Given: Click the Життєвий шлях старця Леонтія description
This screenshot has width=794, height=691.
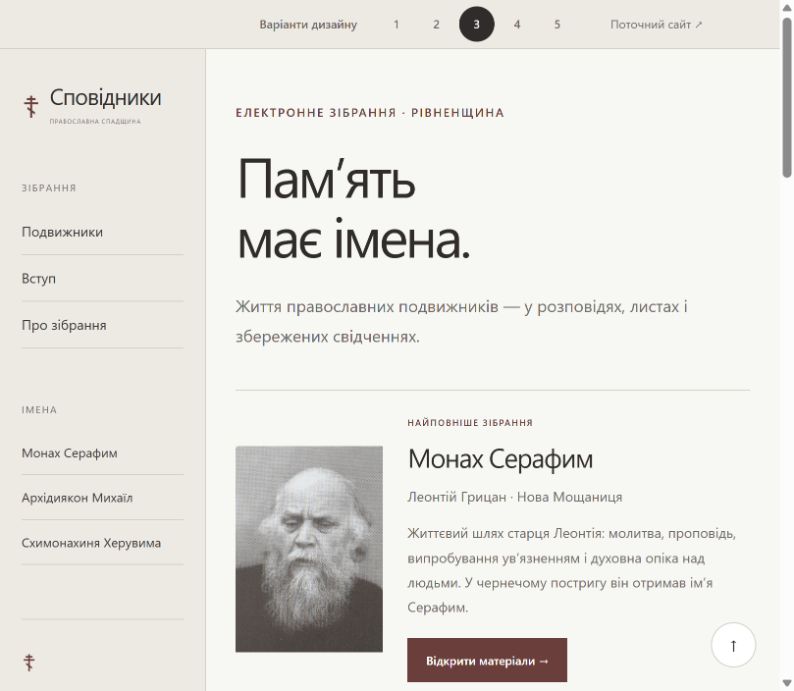Looking at the screenshot, I should click(x=572, y=571).
